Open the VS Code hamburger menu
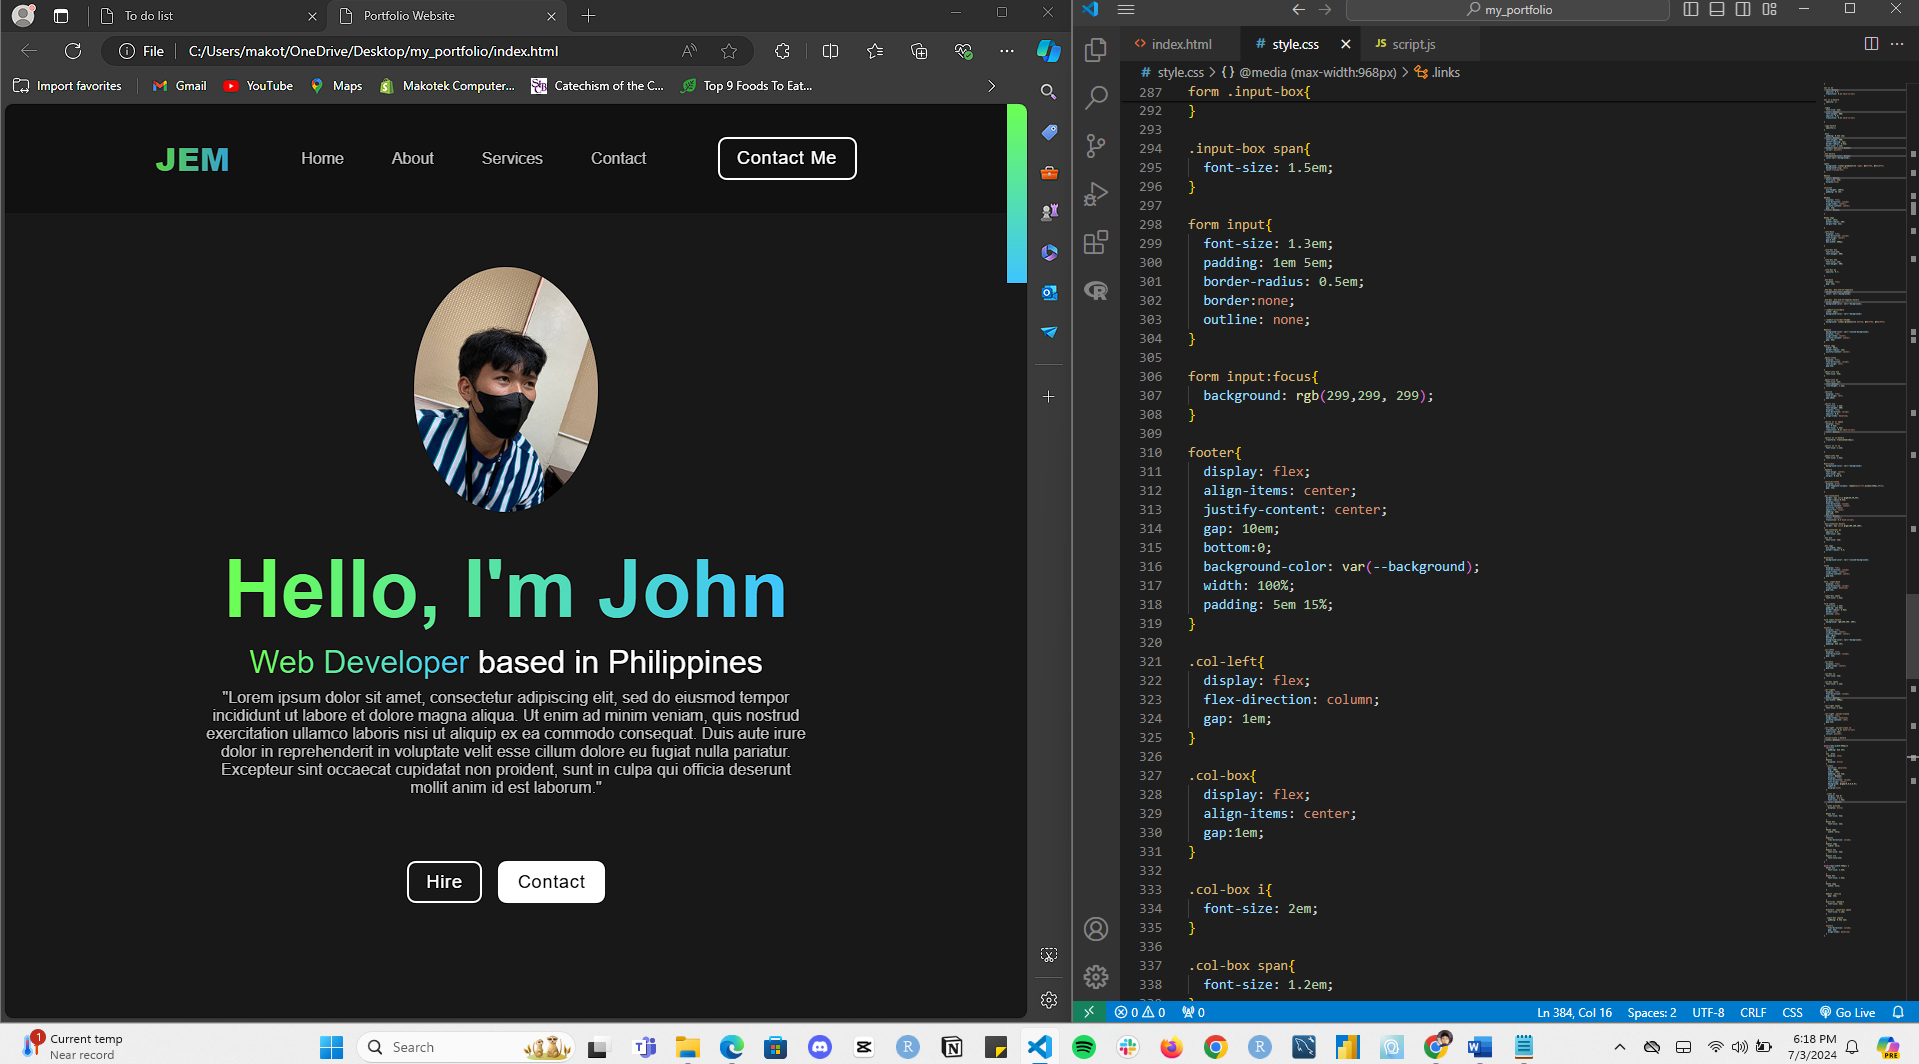The width and height of the screenshot is (1919, 1064). click(x=1126, y=10)
